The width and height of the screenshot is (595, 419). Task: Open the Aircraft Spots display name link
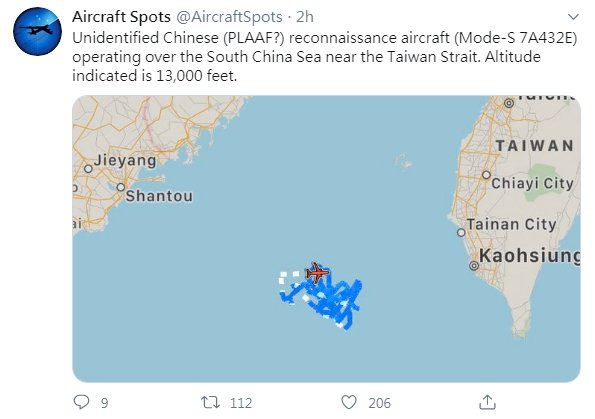(x=121, y=17)
